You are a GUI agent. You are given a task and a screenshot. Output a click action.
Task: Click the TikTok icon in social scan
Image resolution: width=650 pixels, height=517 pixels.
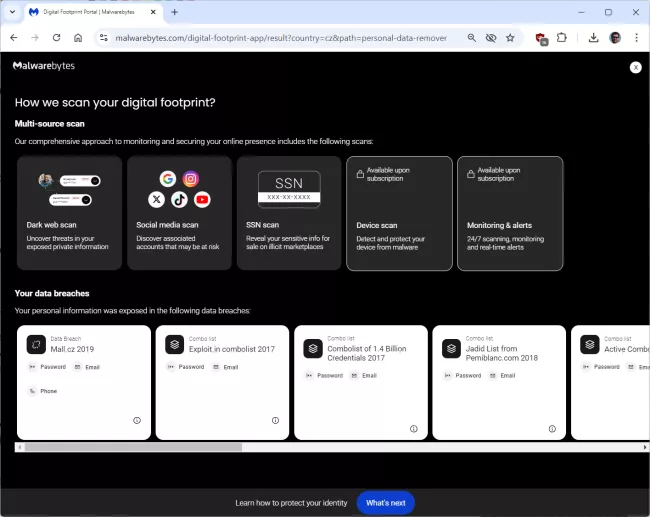tap(179, 199)
